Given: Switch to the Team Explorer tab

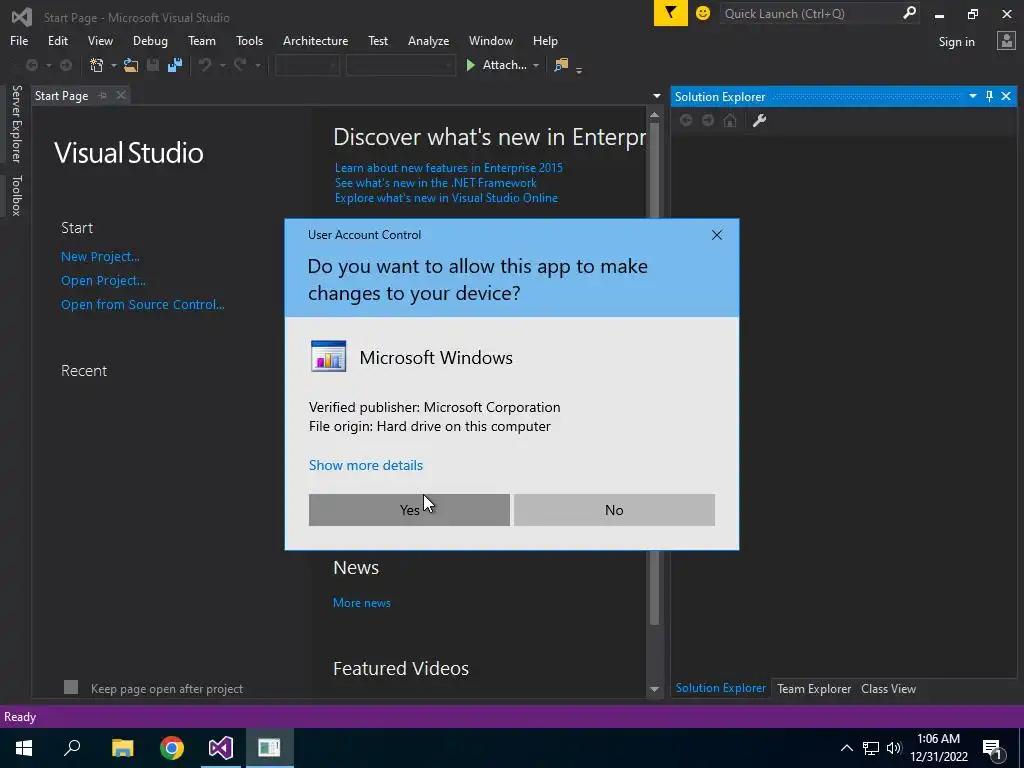Looking at the screenshot, I should [814, 688].
